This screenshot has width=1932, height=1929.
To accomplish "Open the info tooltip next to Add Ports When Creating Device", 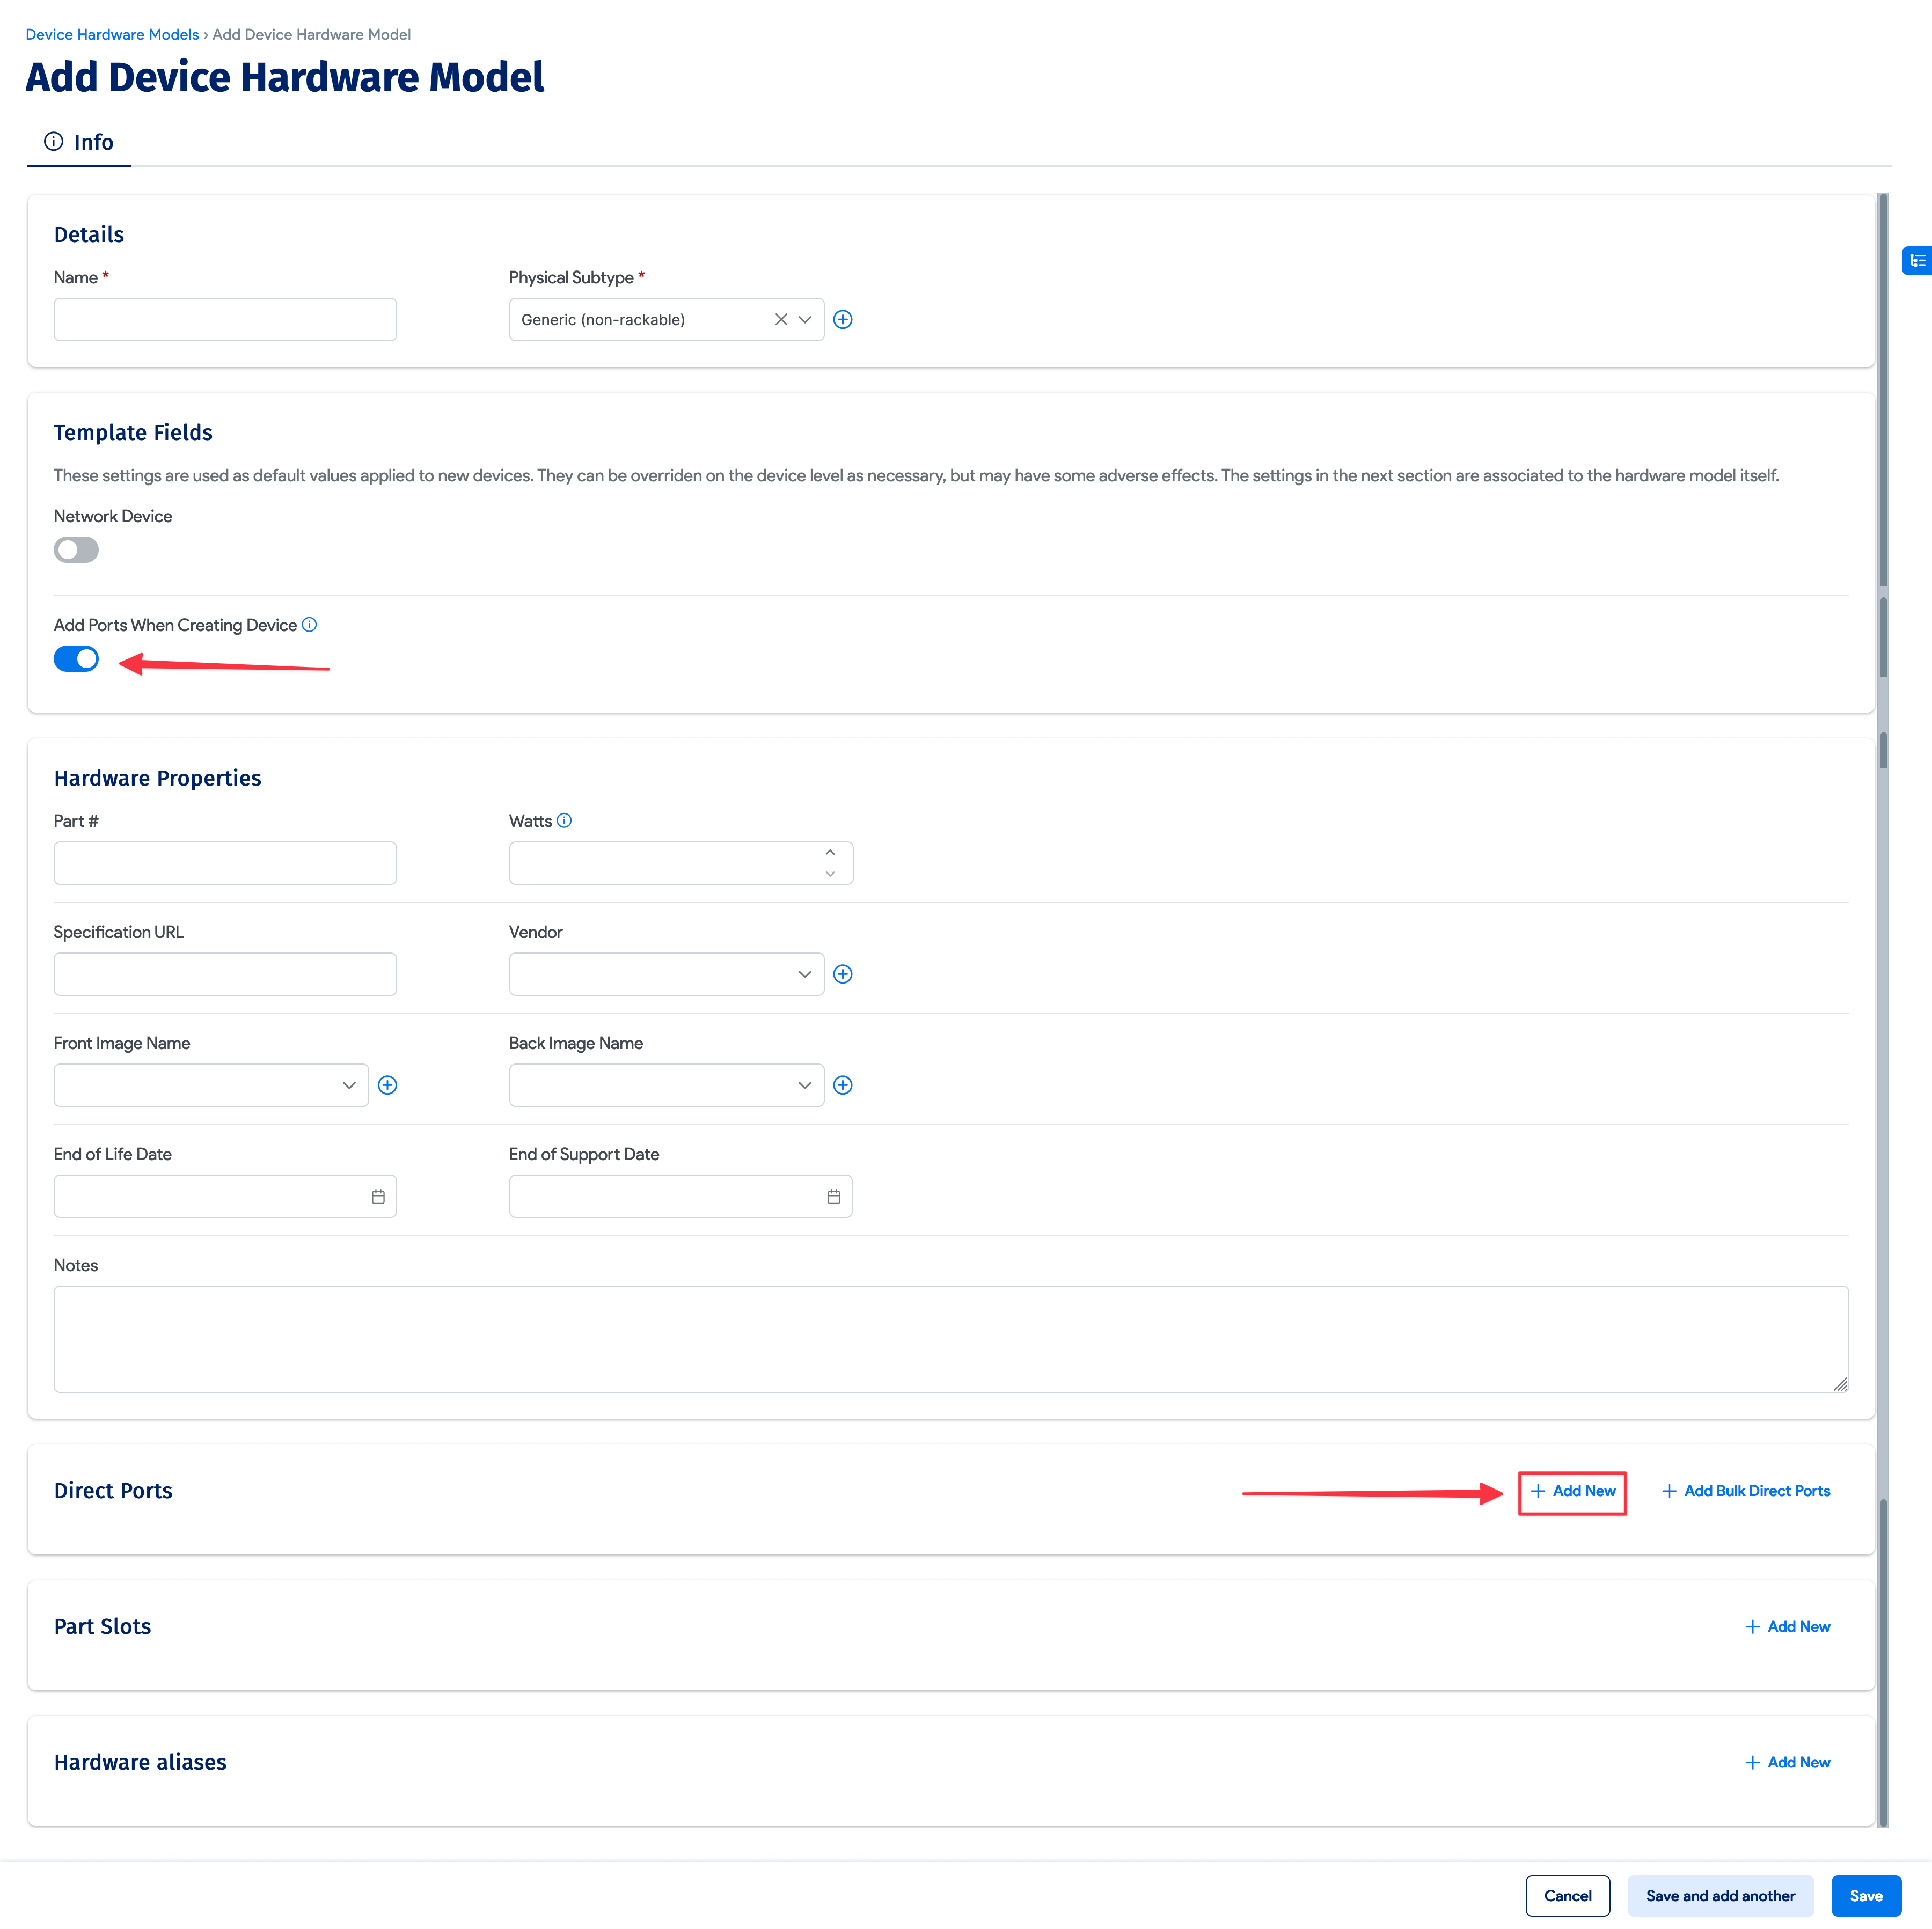I will 310,624.
